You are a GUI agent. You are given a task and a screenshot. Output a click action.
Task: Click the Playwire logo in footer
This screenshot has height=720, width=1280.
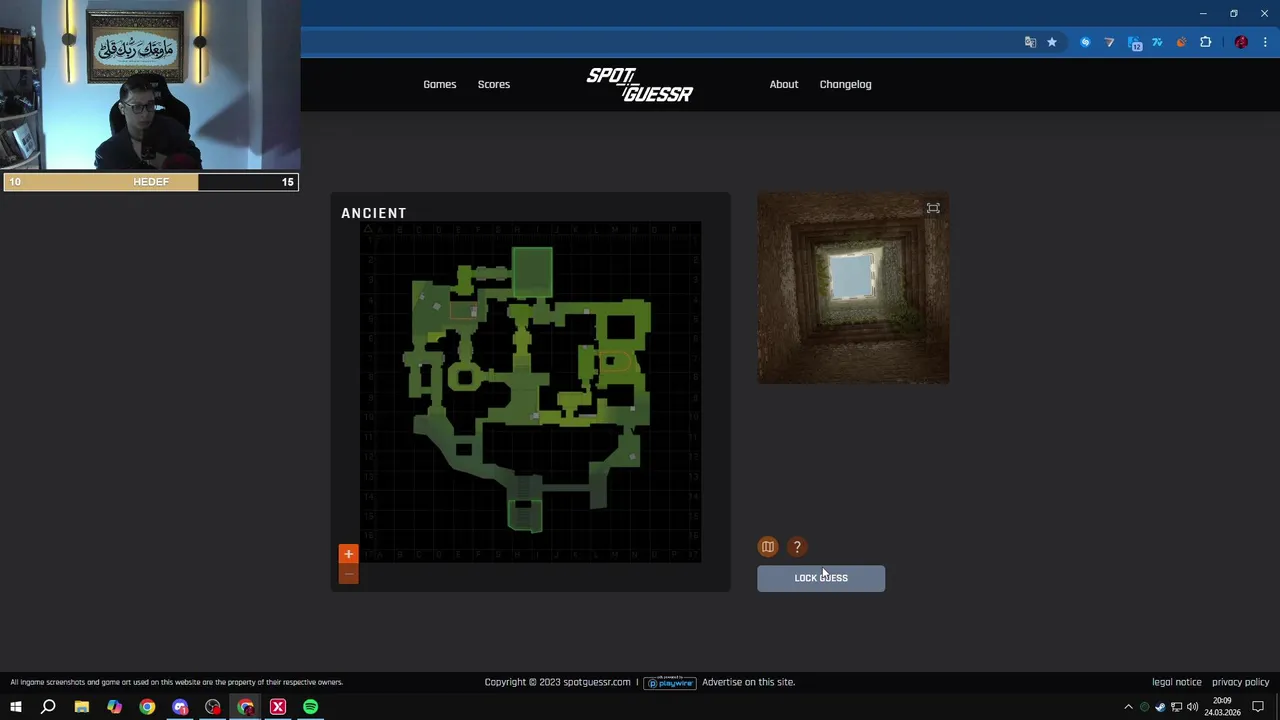pos(669,682)
